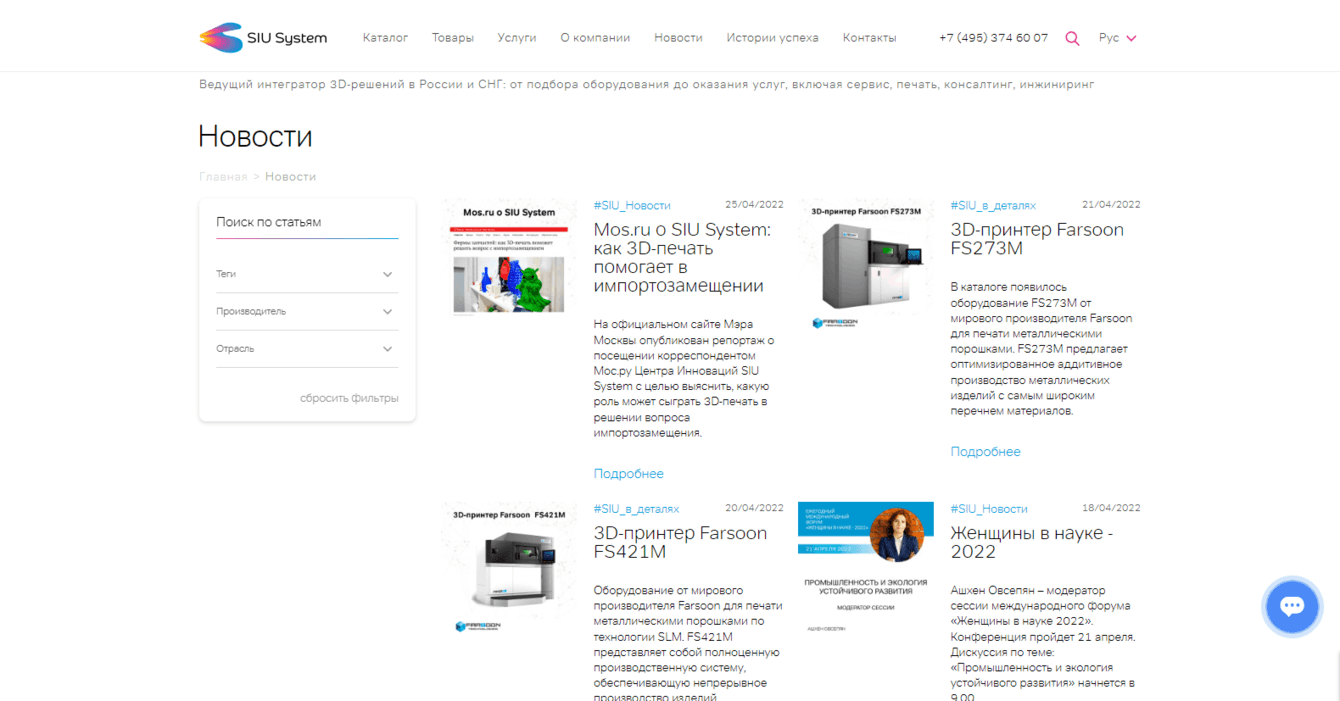This screenshot has width=1340, height=701.
Task: Open the Farsoon FS273M printer thumbnail
Action: [x=866, y=266]
